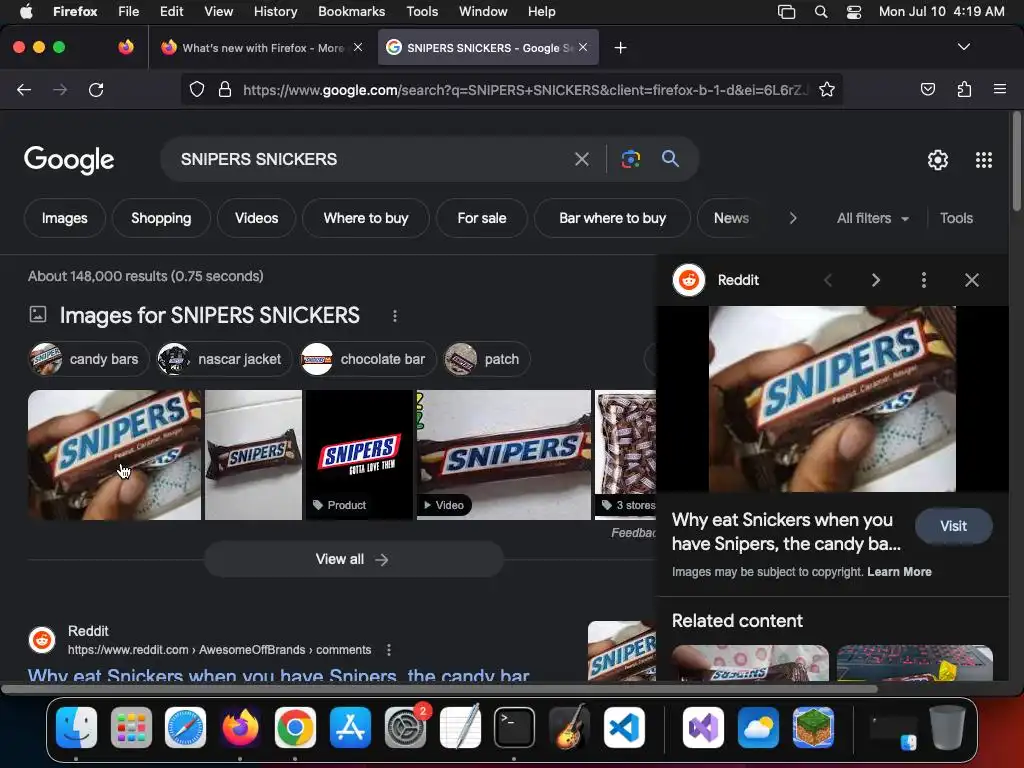
Task: Open macOS Control Center icon
Action: pyautogui.click(x=854, y=12)
